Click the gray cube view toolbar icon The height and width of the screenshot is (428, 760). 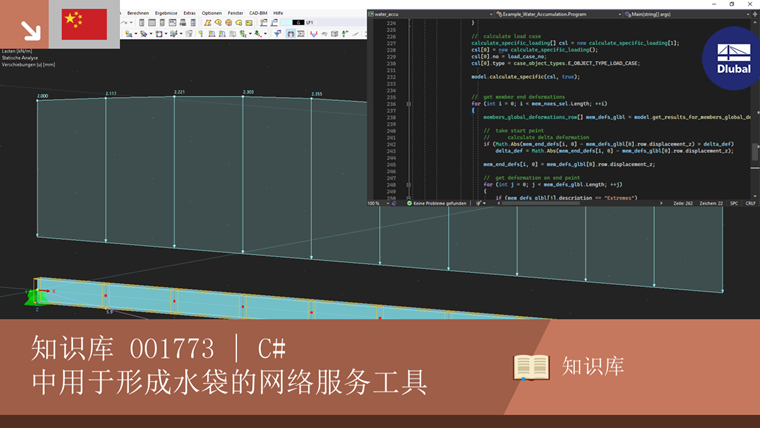coord(334,34)
